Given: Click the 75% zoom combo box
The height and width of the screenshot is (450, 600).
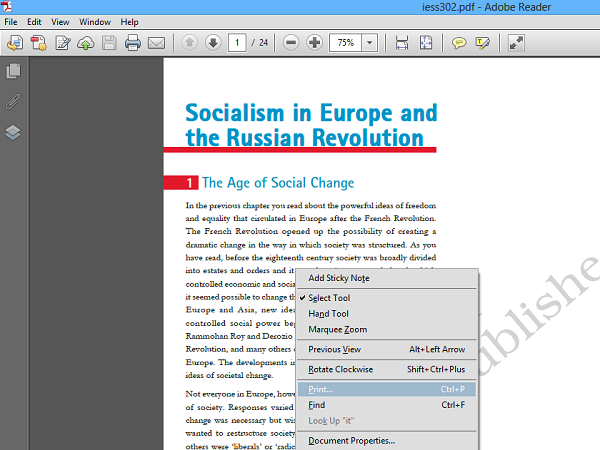Looking at the screenshot, I should [345, 43].
